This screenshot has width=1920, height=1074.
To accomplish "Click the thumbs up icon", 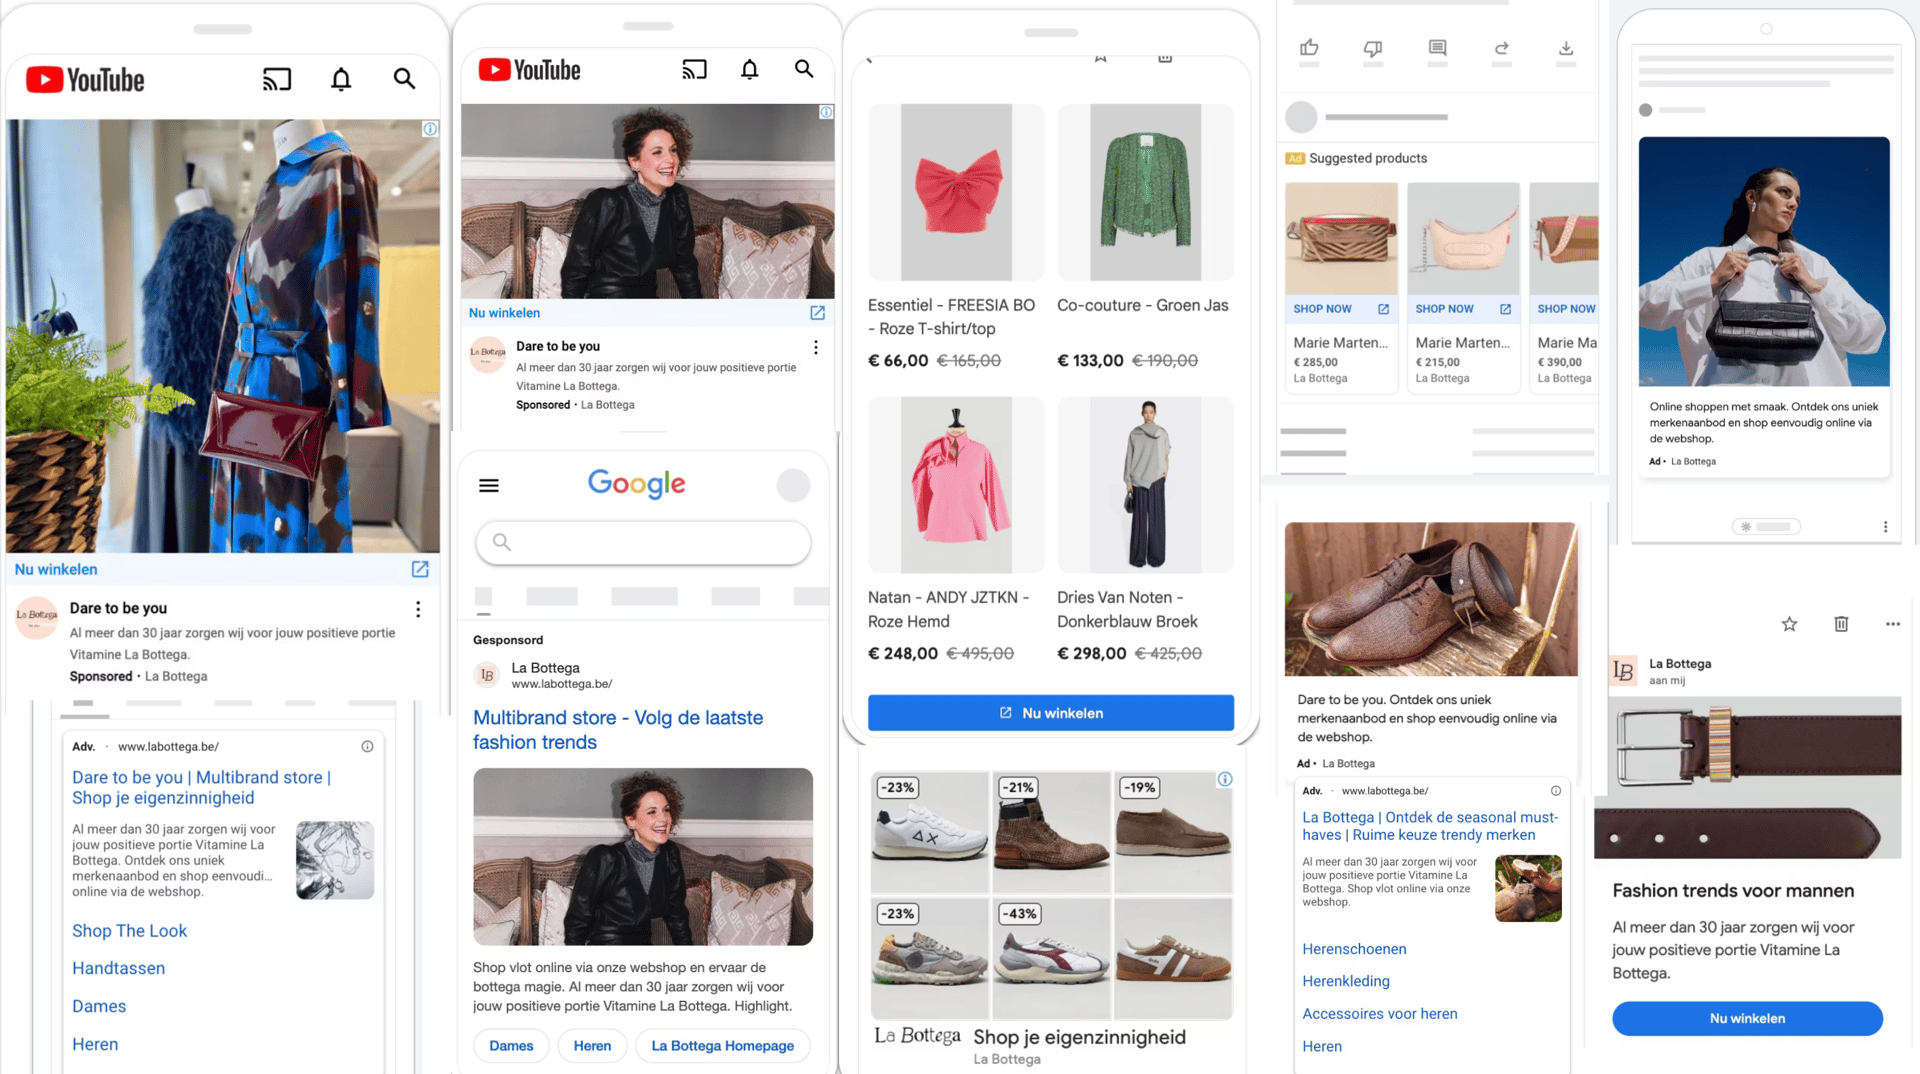I will coord(1309,48).
